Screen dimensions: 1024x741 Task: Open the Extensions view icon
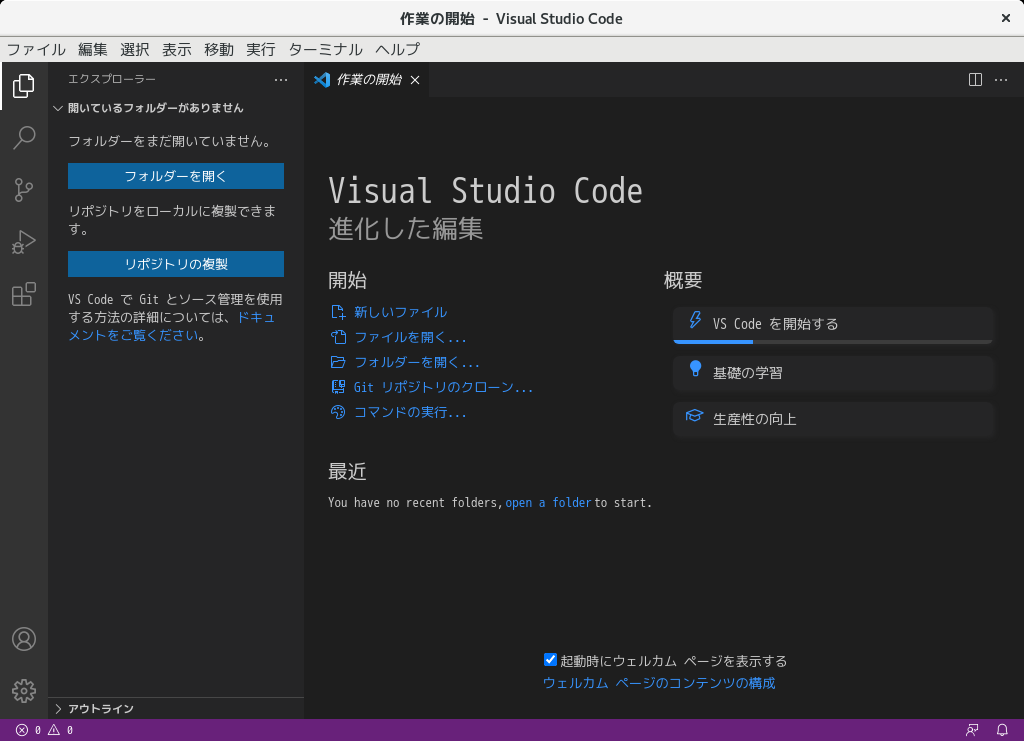point(24,294)
